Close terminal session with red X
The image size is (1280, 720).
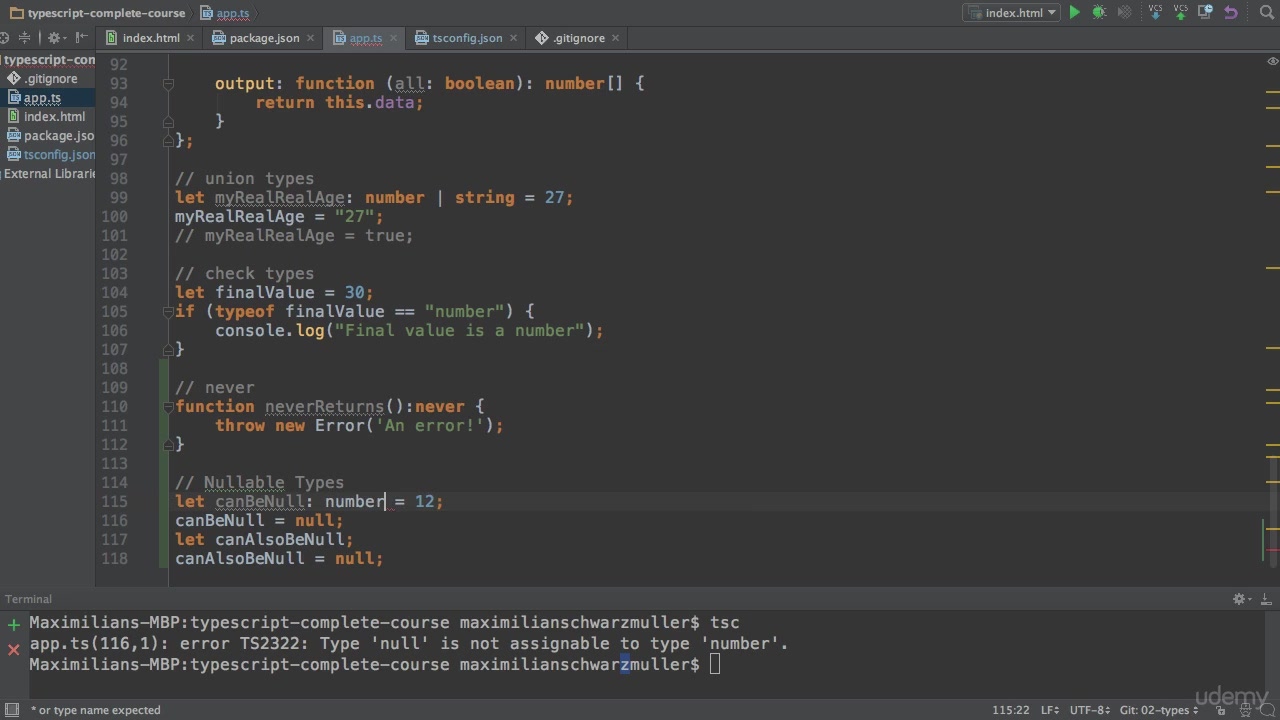14,650
